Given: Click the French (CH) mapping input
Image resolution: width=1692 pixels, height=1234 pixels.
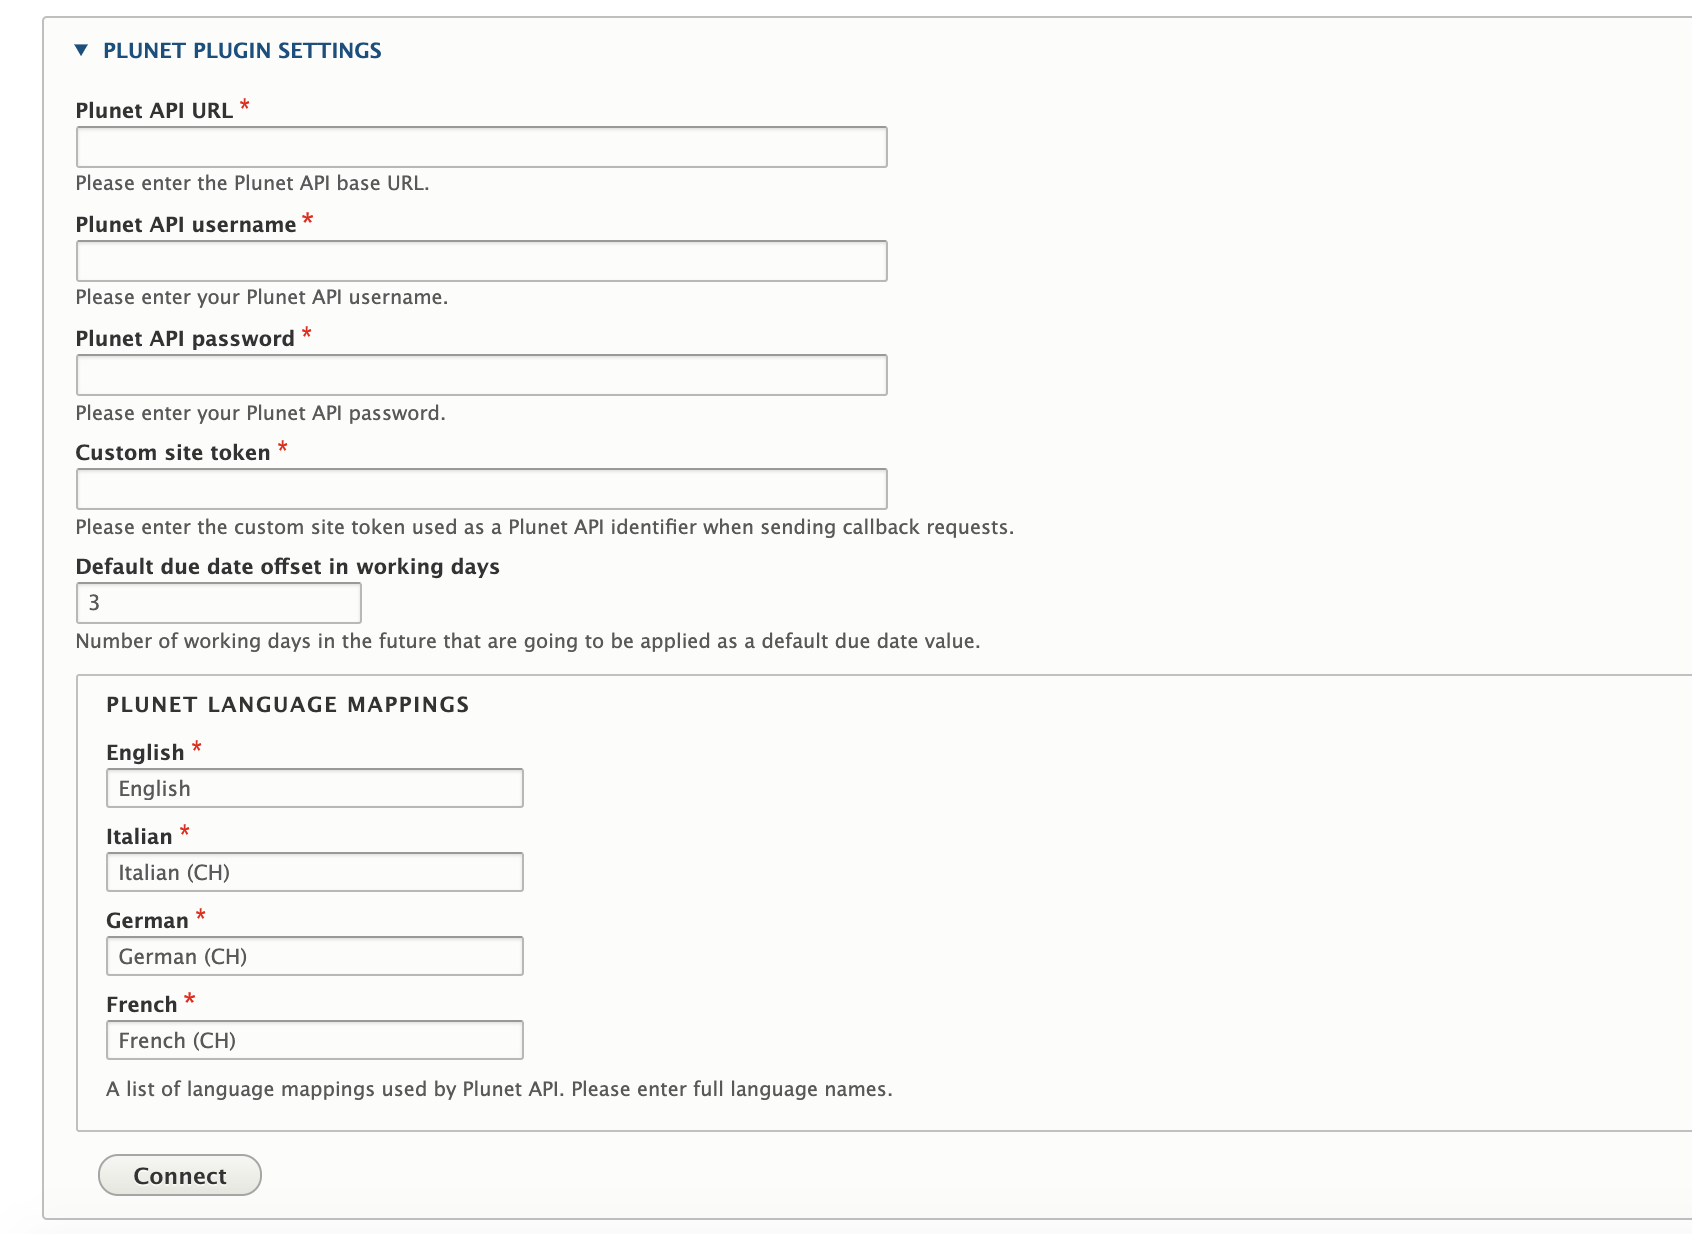Looking at the screenshot, I should point(315,1040).
